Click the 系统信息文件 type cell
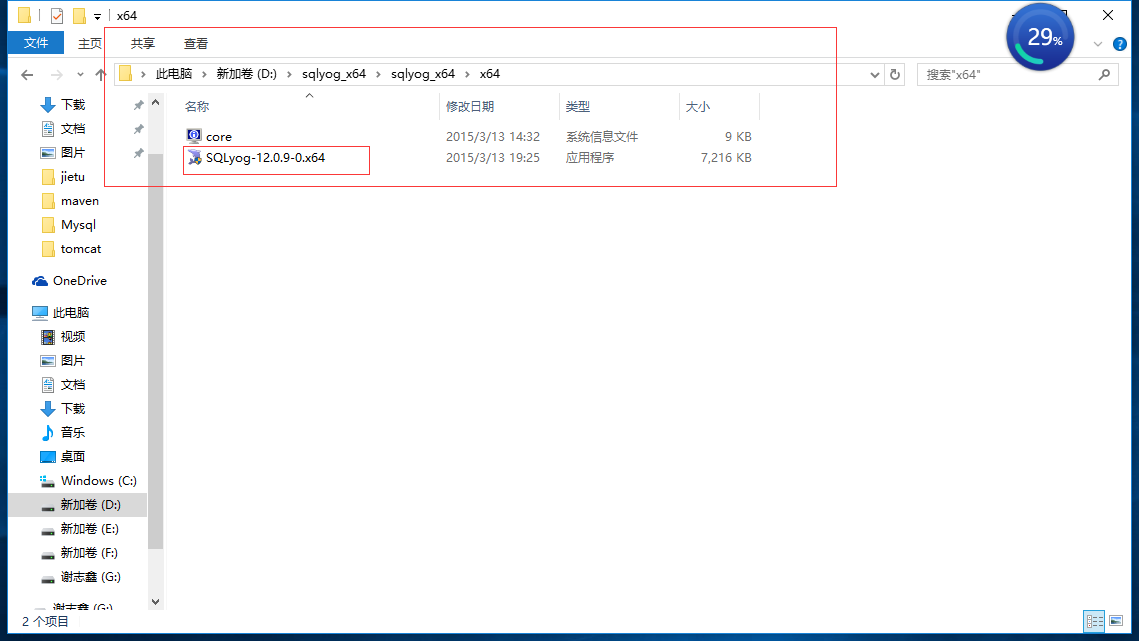The width and height of the screenshot is (1139, 641). tap(602, 137)
